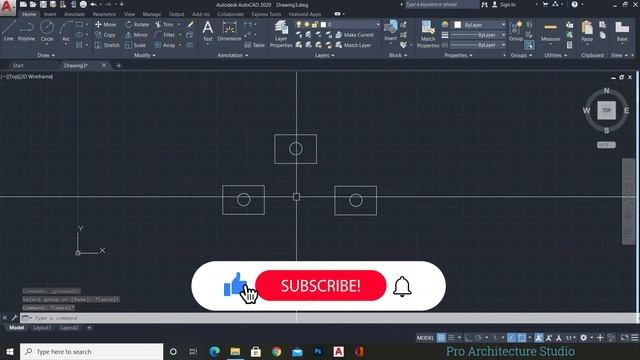The height and width of the screenshot is (360, 640).
Task: Toggle 2D object snap
Action: pyautogui.click(x=522, y=338)
